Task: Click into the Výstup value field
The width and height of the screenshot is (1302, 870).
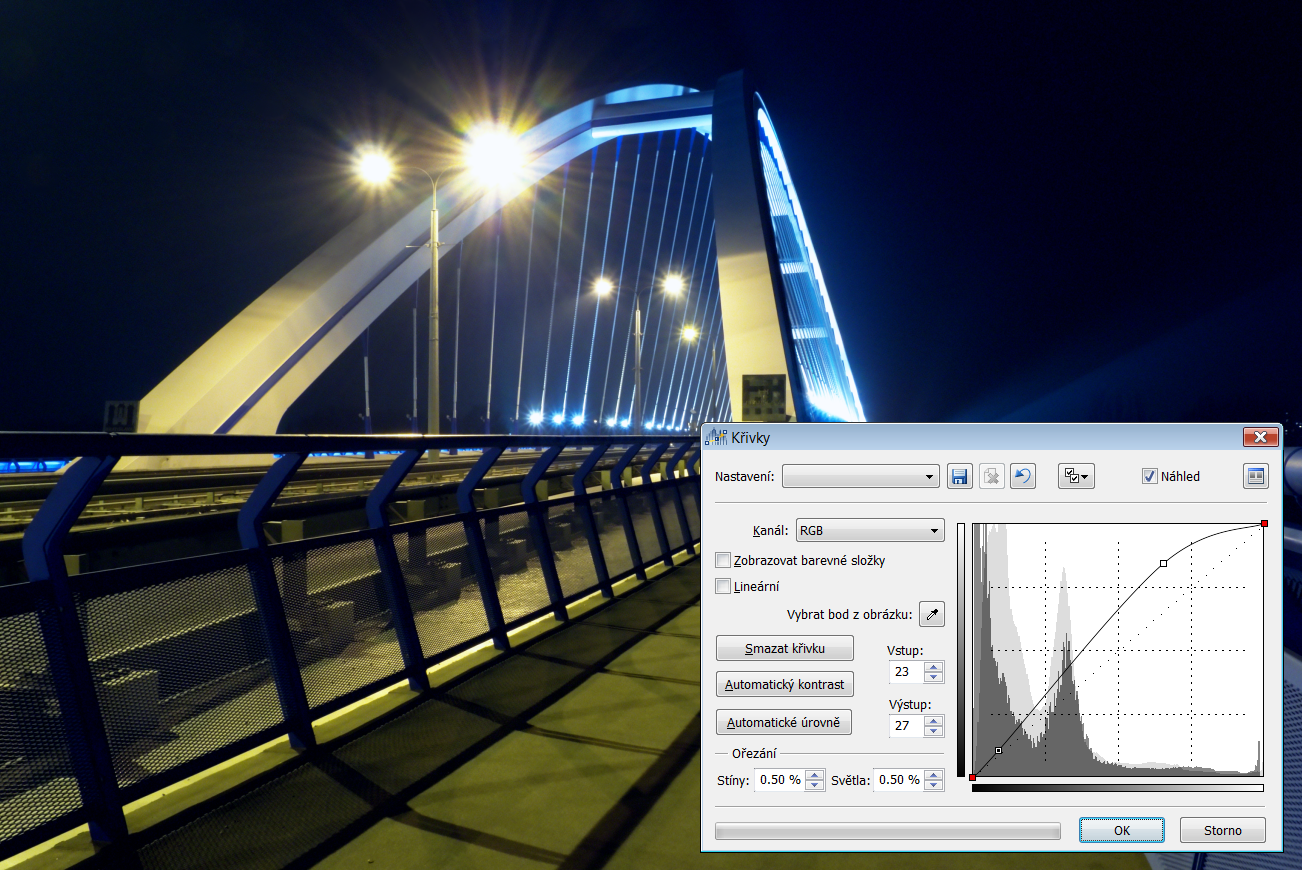Action: [906, 726]
